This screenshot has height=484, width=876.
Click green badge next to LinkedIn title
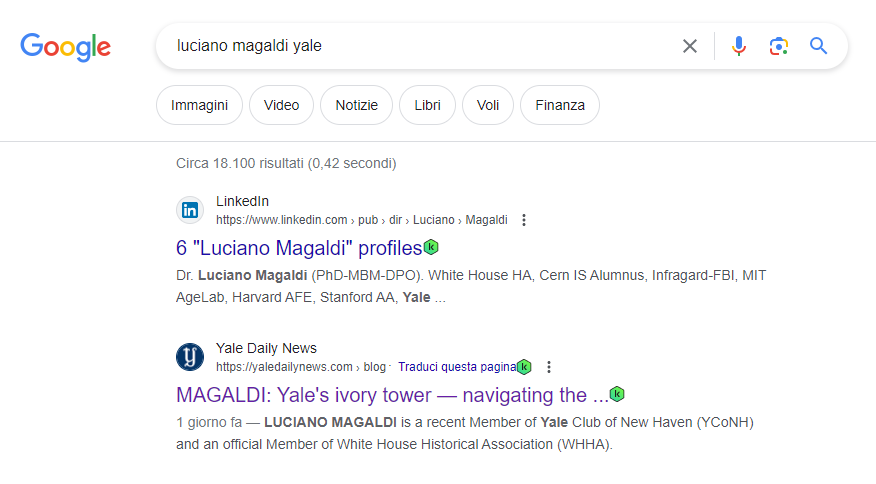(x=431, y=247)
